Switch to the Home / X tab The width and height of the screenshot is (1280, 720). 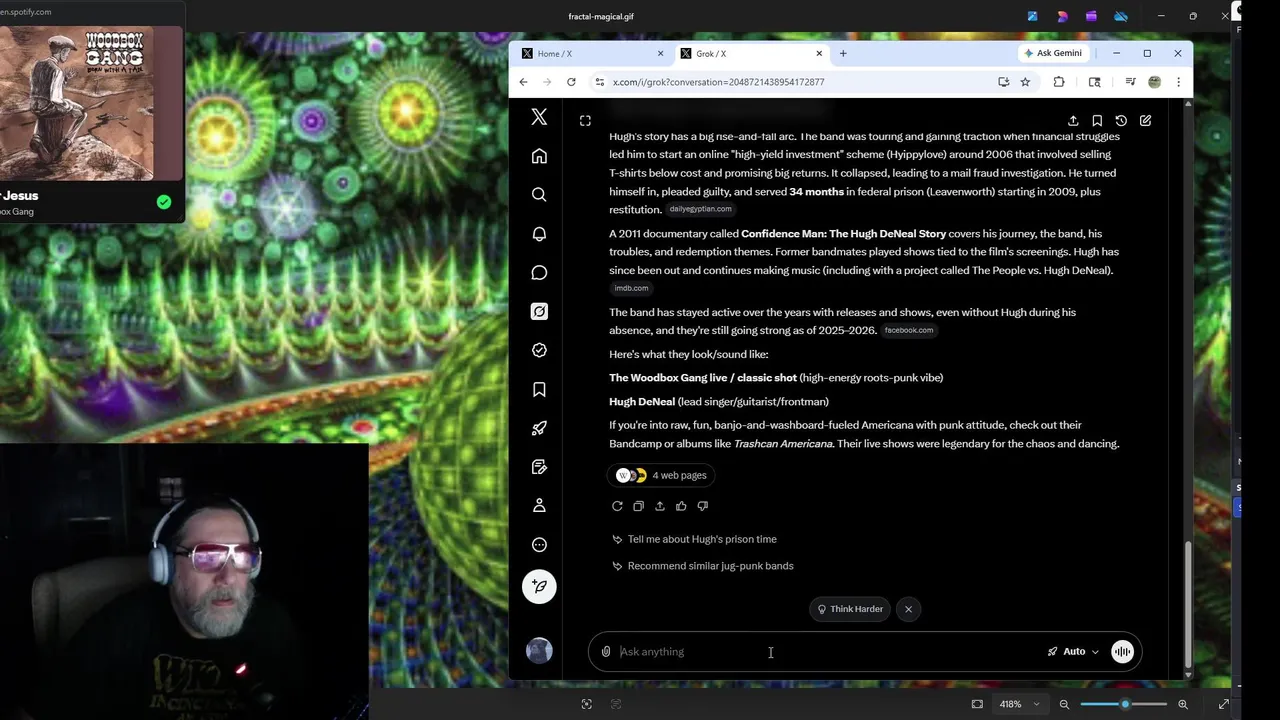[x=592, y=53]
